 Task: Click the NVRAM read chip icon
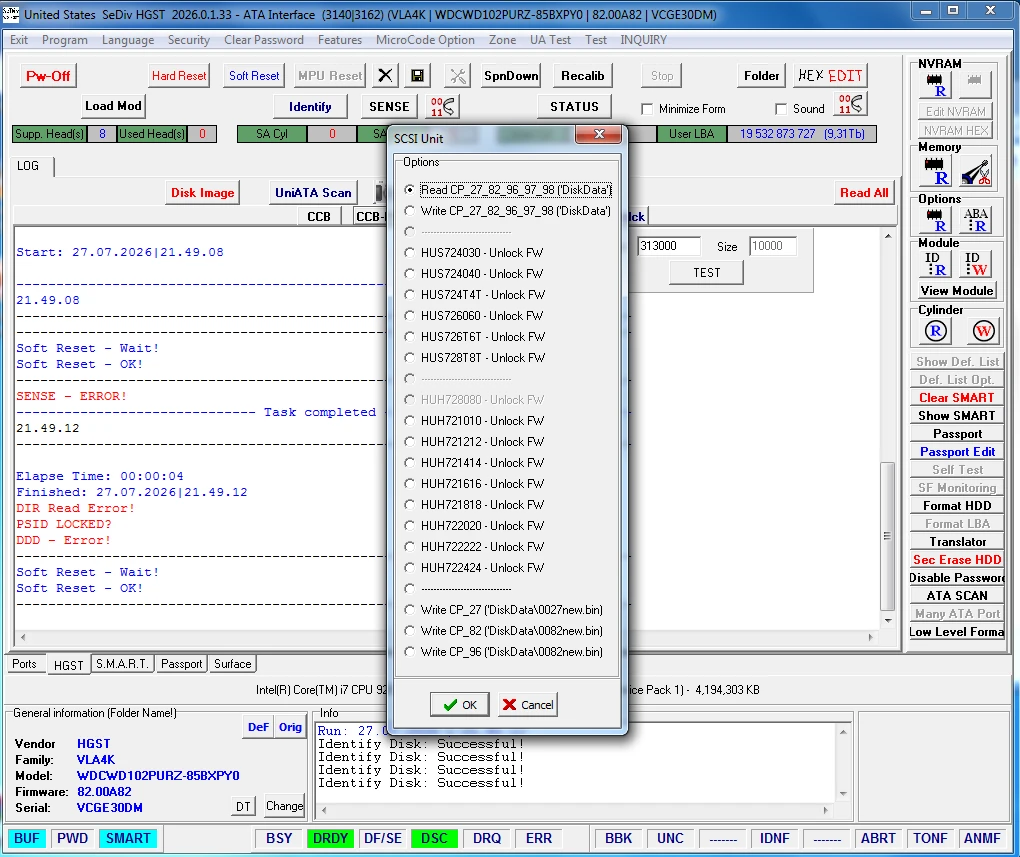[x=935, y=85]
